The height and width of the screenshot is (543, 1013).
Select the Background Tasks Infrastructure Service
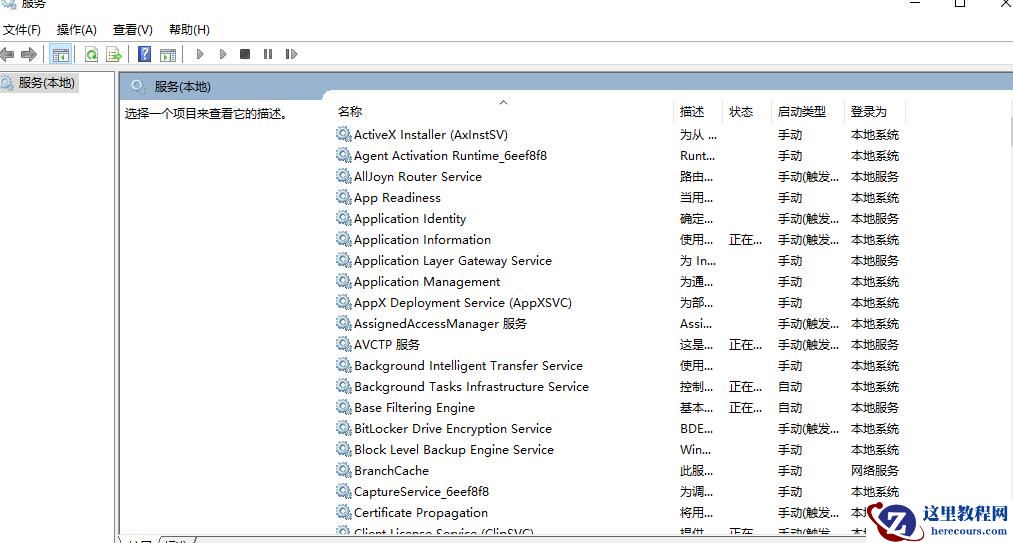pyautogui.click(x=472, y=387)
